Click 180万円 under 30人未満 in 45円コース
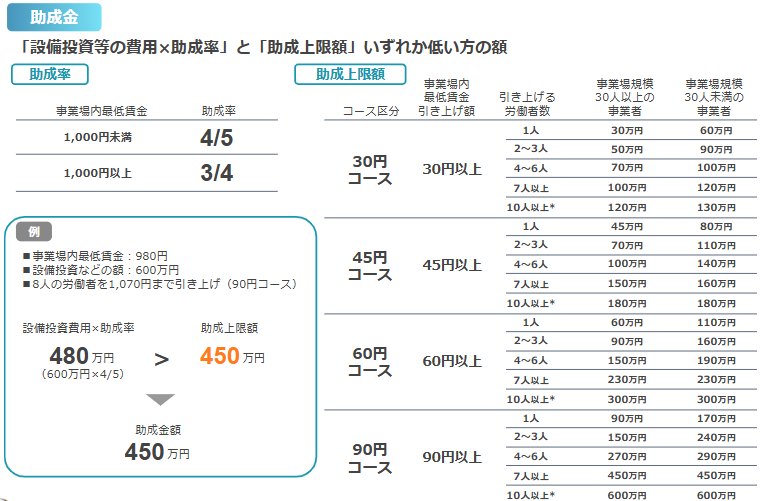 coord(716,304)
